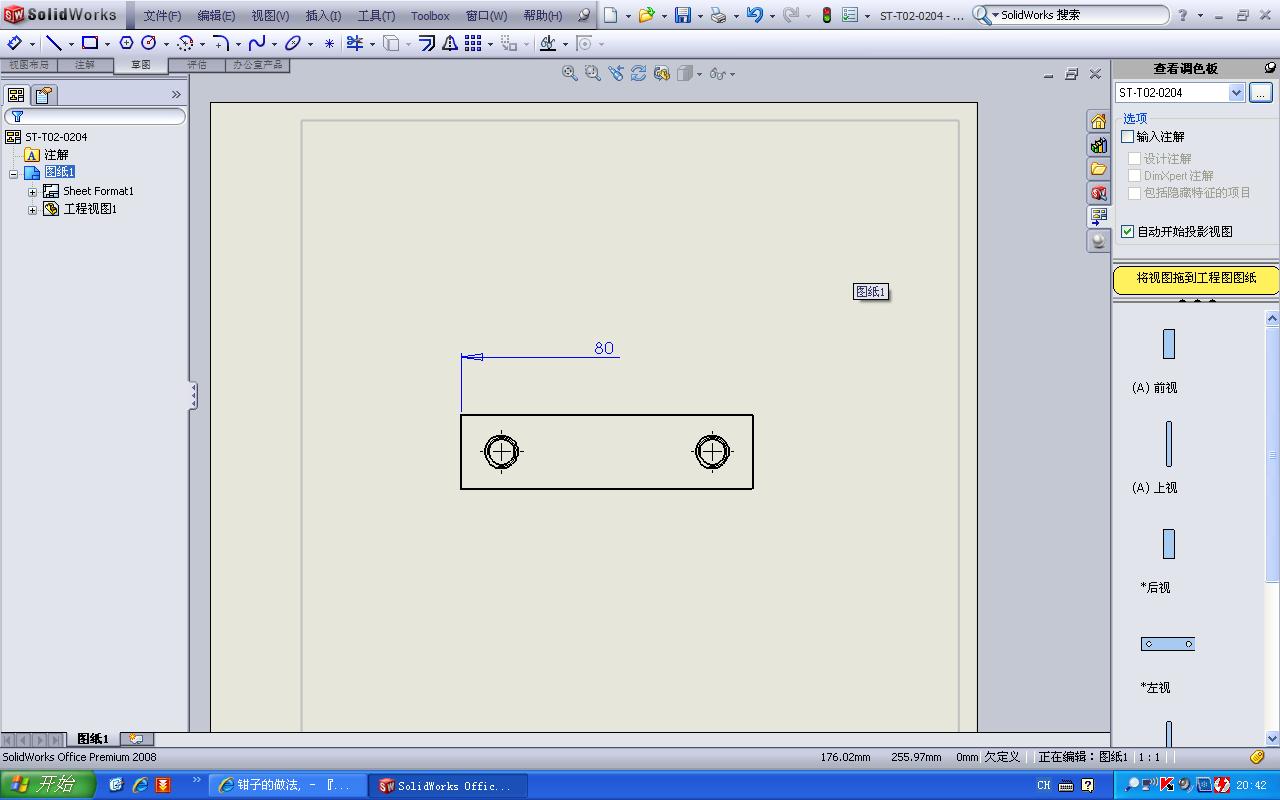Click the (A) 前视 view thumbnail
The width and height of the screenshot is (1280, 800).
[x=1169, y=344]
